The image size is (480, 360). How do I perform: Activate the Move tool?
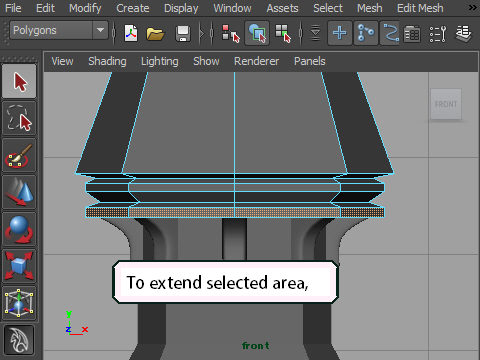click(x=19, y=192)
